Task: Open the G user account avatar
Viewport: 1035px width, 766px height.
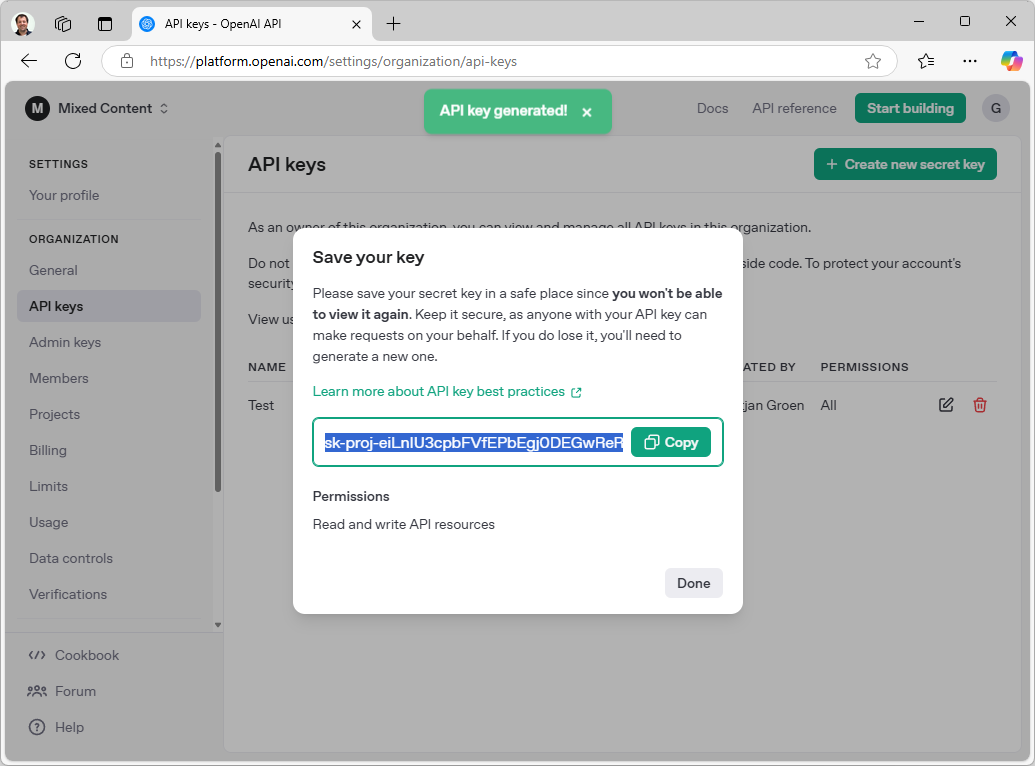Action: tap(995, 108)
